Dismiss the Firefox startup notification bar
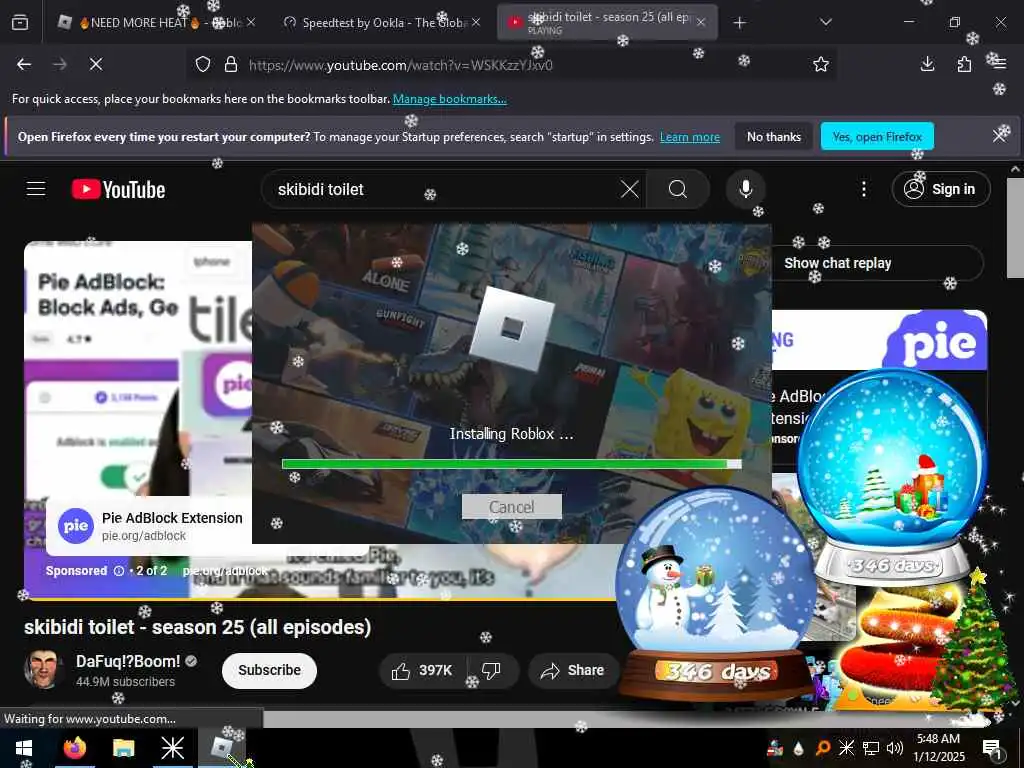The image size is (1024, 768). coord(999,136)
